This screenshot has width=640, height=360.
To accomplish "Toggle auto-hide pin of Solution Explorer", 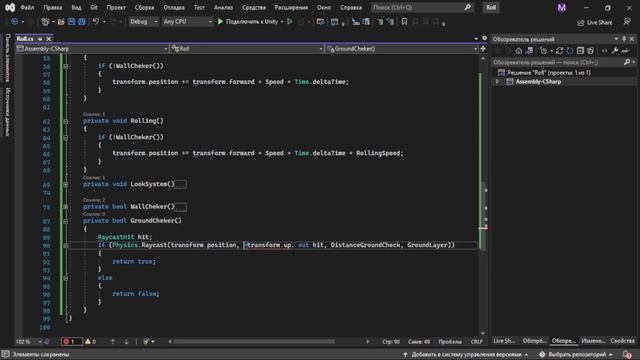I will [x=624, y=39].
